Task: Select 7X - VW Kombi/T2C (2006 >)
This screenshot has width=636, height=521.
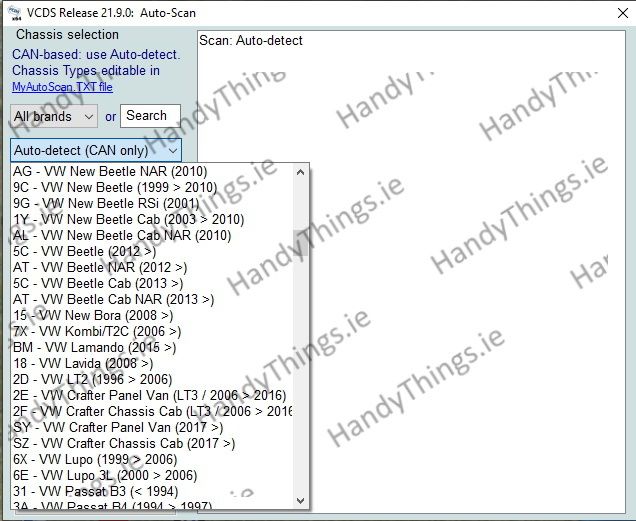Action: tap(152, 332)
